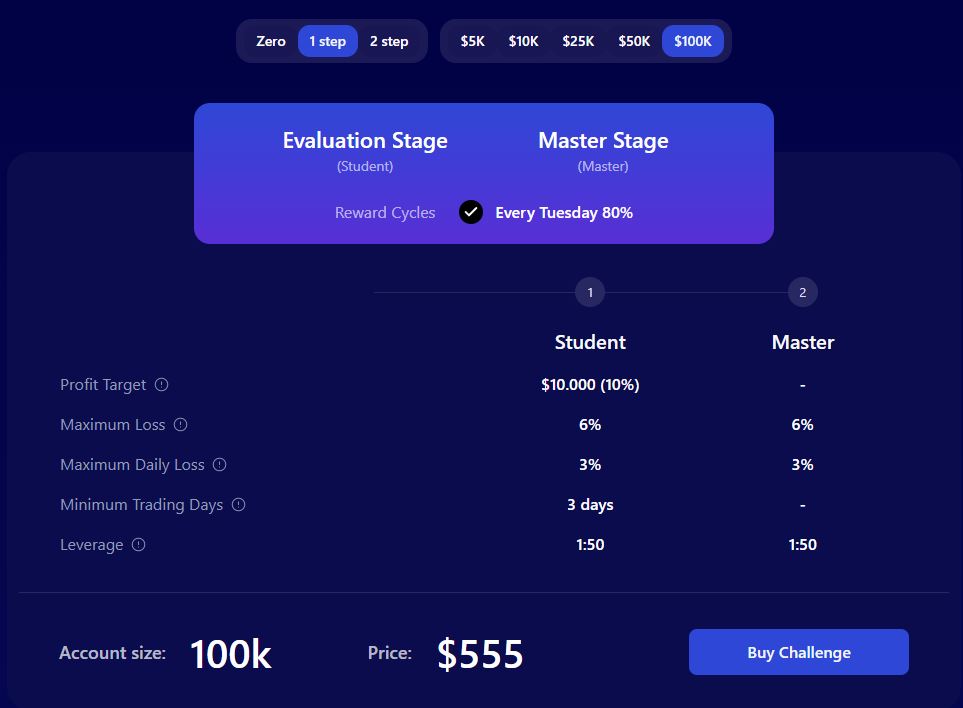963x708 pixels.
Task: Choose the $100K account size
Action: click(692, 41)
